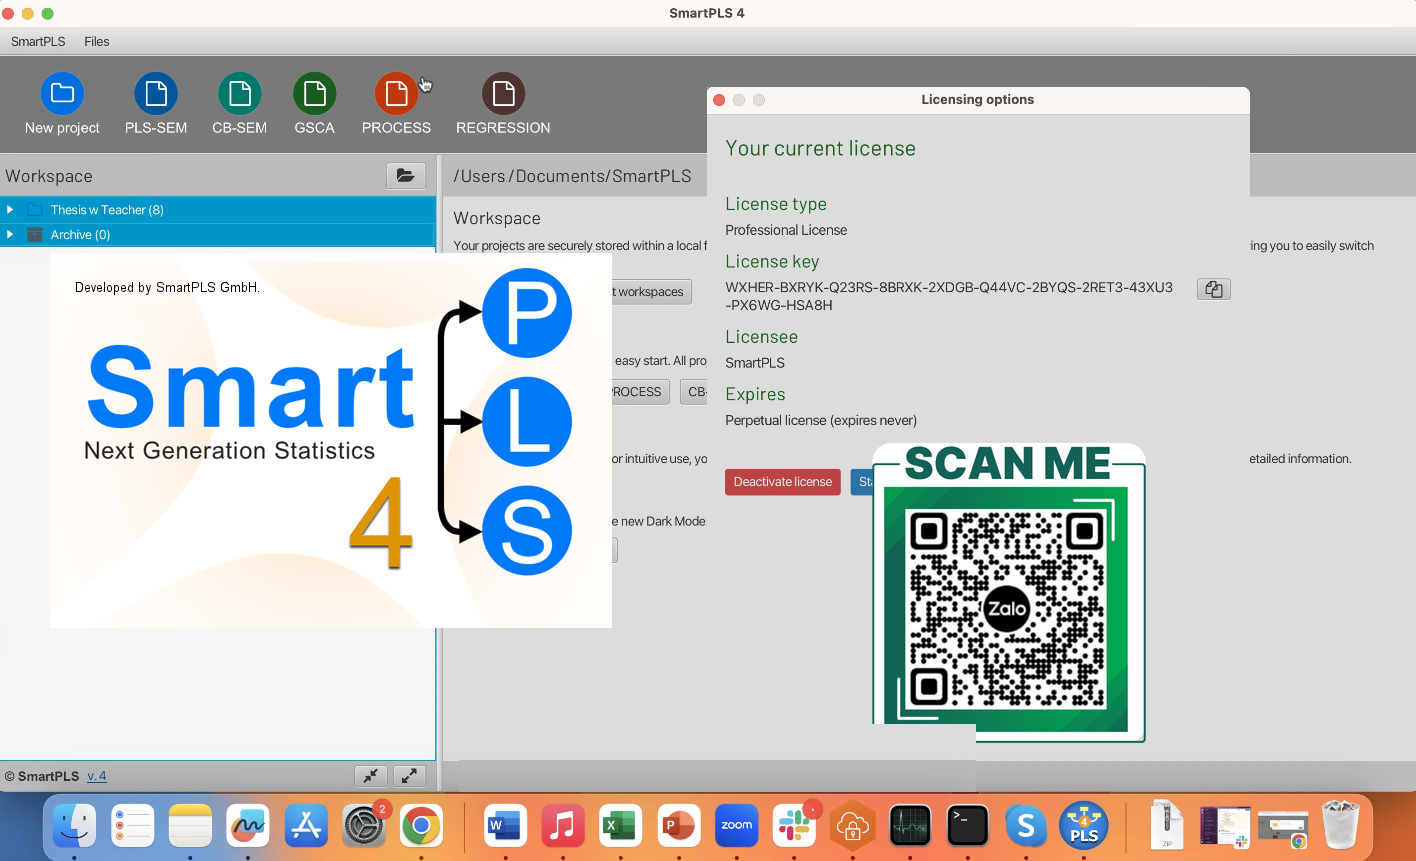Screen dimensions: 1416x861
Task: Open the SmartPLS menu
Action: click(38, 42)
